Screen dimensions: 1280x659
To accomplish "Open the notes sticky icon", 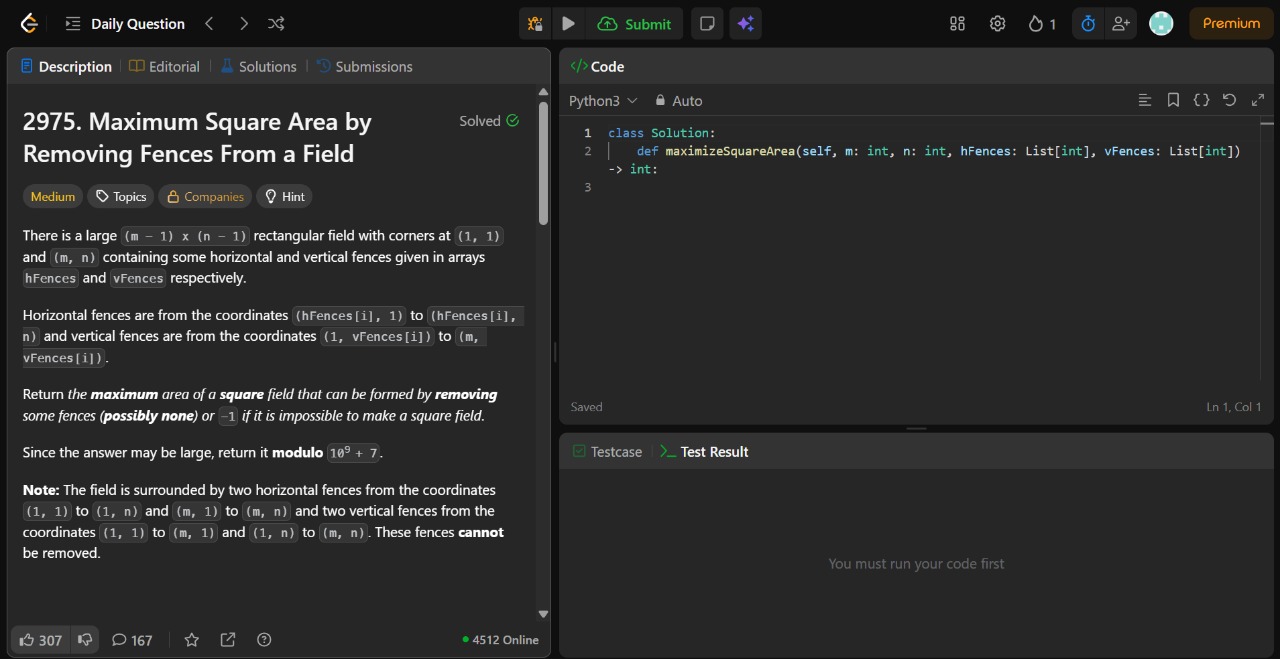I will coord(707,24).
